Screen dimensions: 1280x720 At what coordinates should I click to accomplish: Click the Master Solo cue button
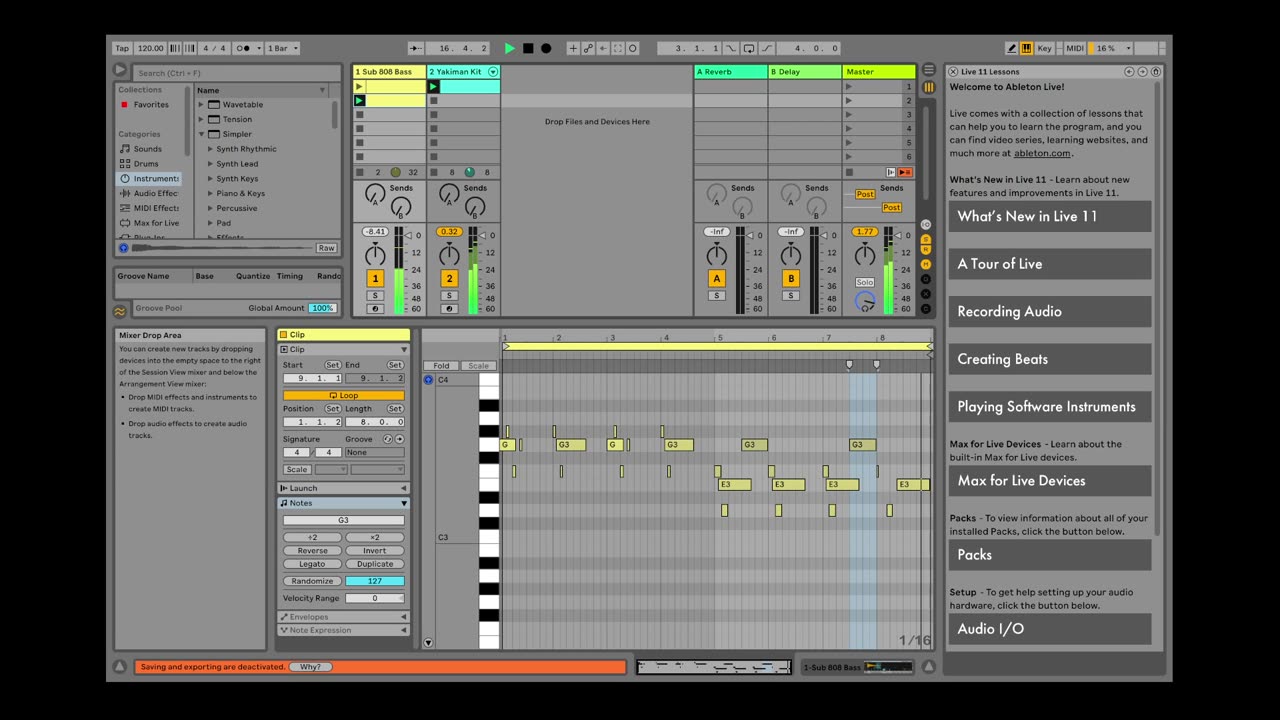(865, 283)
